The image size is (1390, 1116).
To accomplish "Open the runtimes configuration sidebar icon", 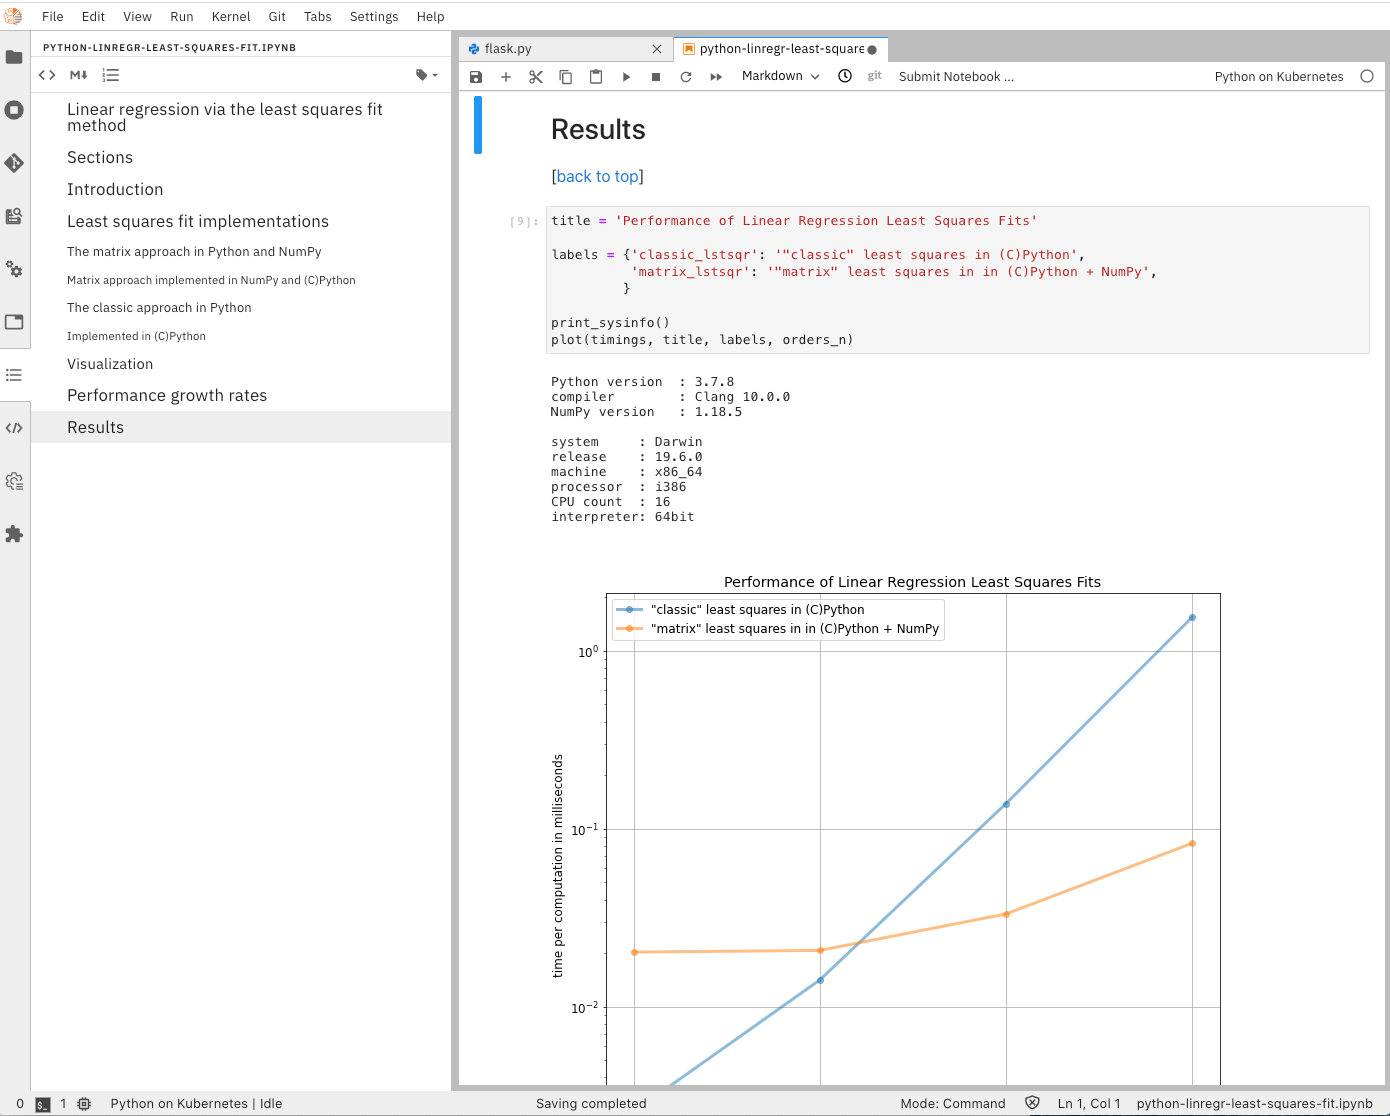I will click(x=14, y=481).
